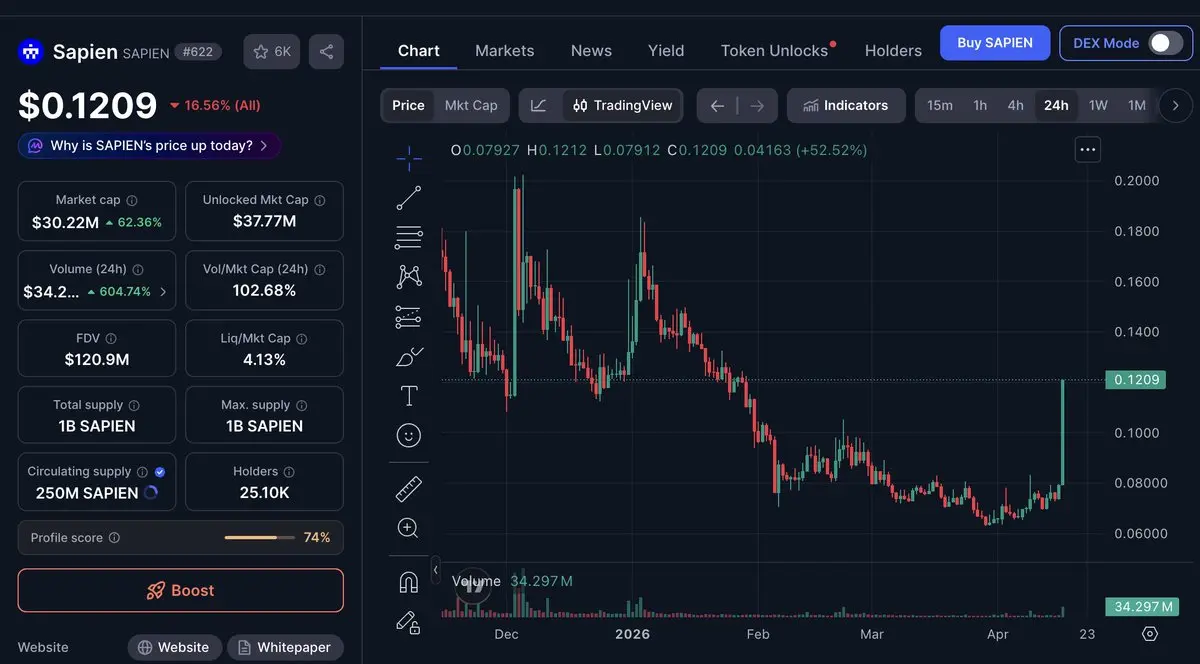Click Profile score info icon
This screenshot has height=664, width=1200.
point(114,538)
